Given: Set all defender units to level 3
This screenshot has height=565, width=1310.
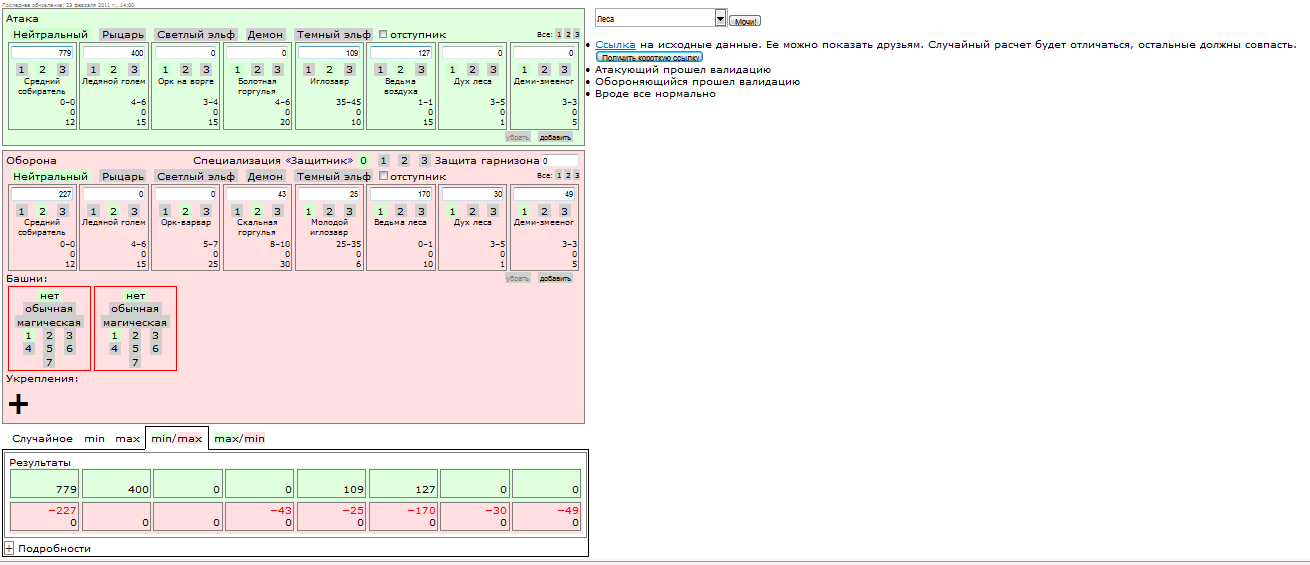Looking at the screenshot, I should tap(577, 175).
